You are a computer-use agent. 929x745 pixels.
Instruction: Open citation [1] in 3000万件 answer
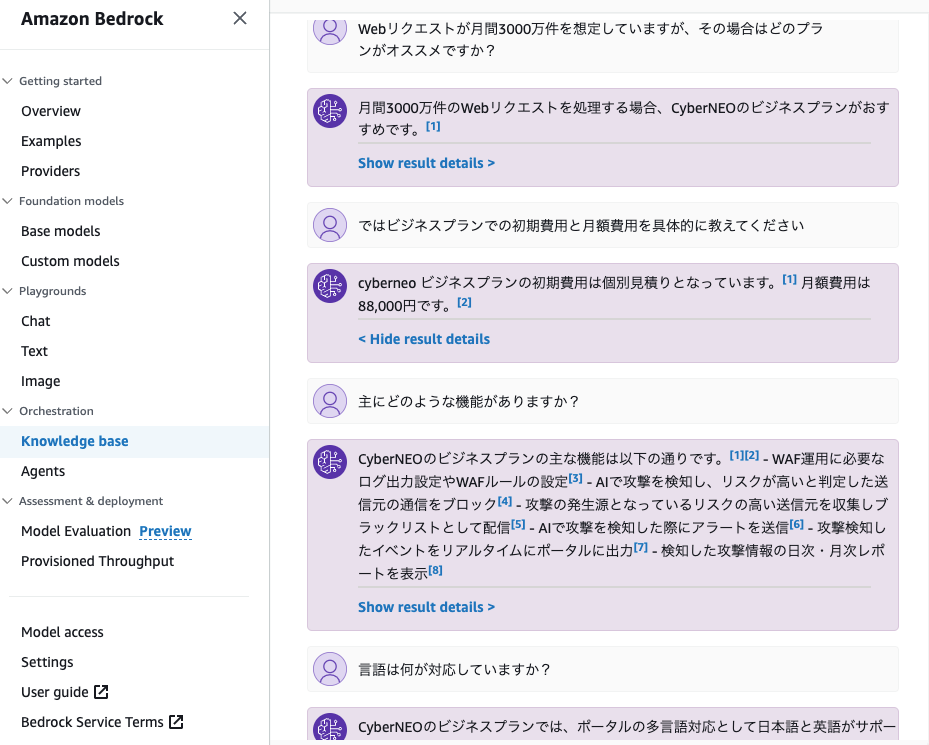click(x=433, y=126)
